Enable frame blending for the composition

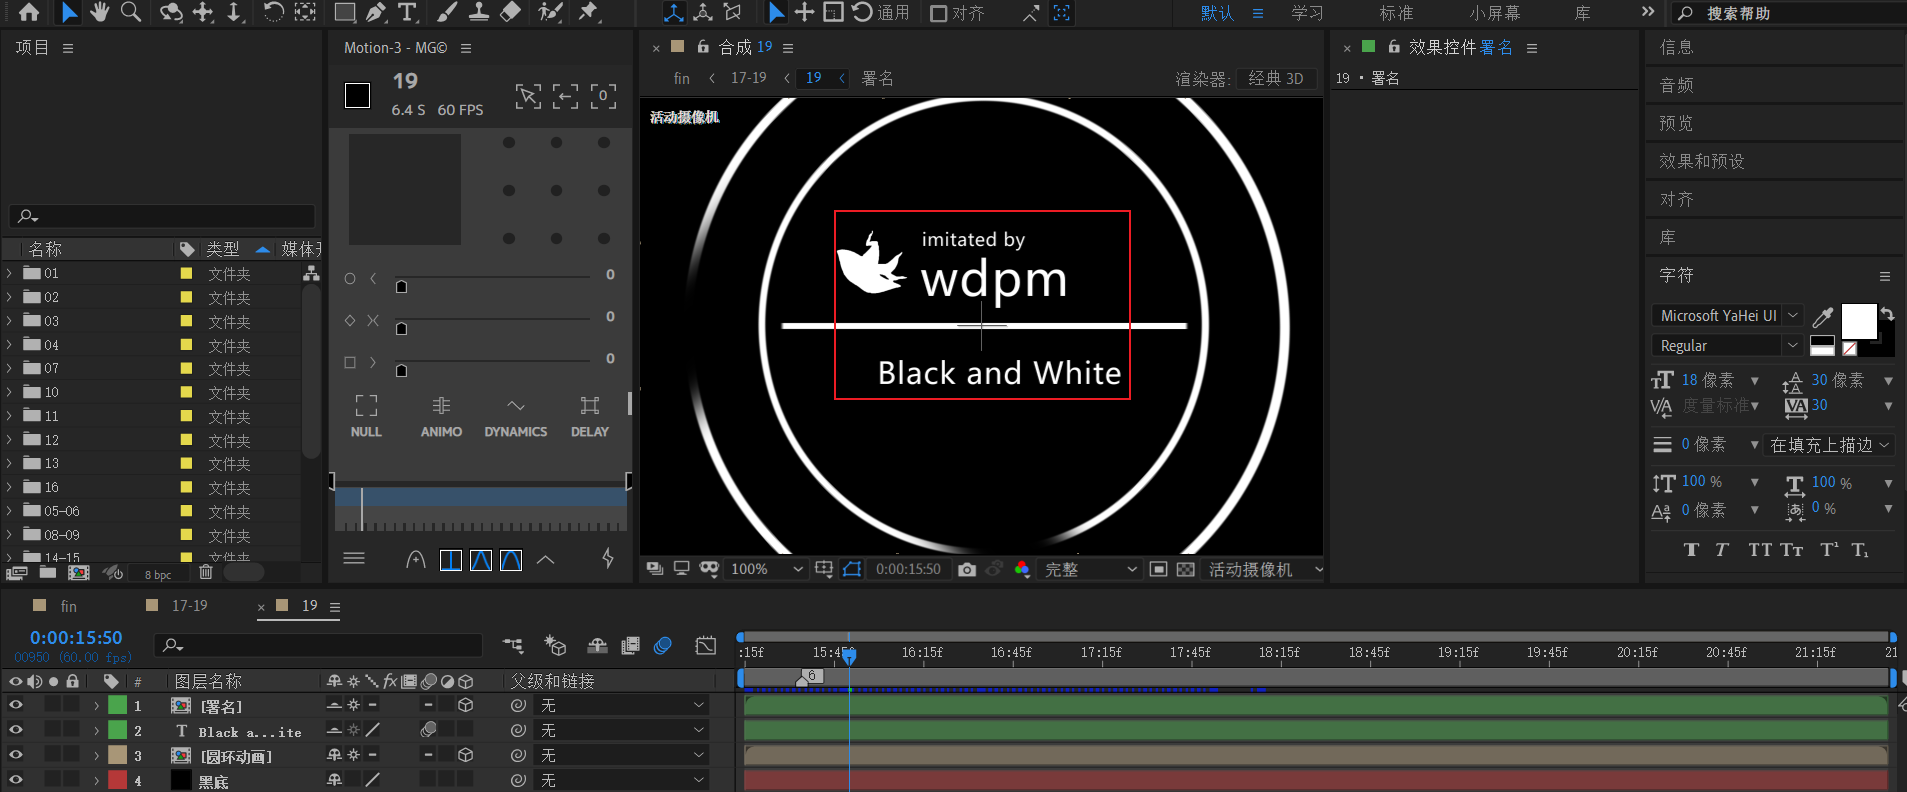[x=630, y=646]
